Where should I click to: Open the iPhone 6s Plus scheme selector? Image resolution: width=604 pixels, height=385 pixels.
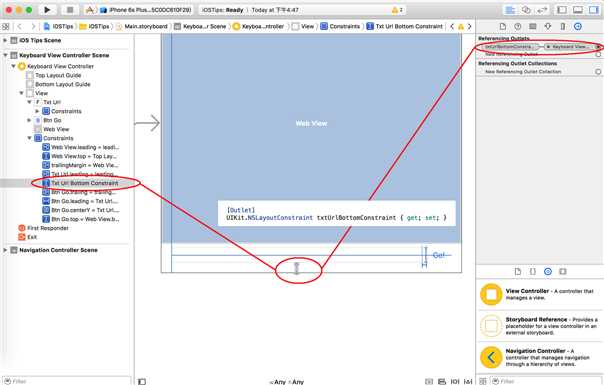click(x=146, y=10)
